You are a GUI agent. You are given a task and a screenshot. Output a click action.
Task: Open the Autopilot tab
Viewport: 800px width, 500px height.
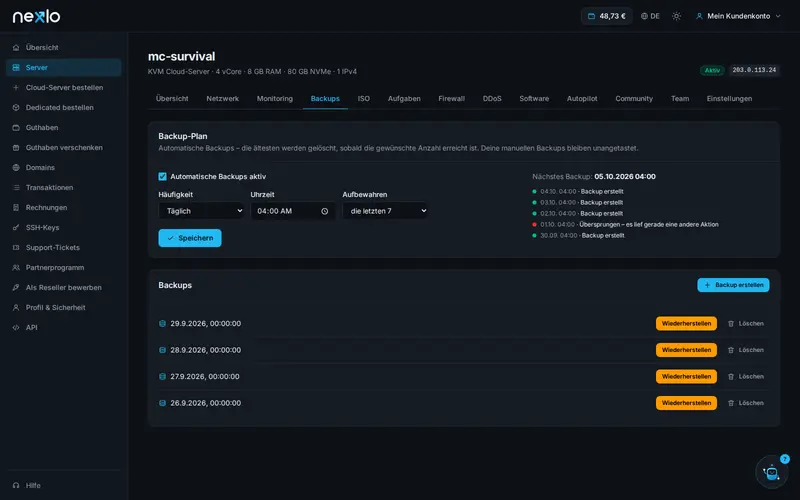[582, 98]
